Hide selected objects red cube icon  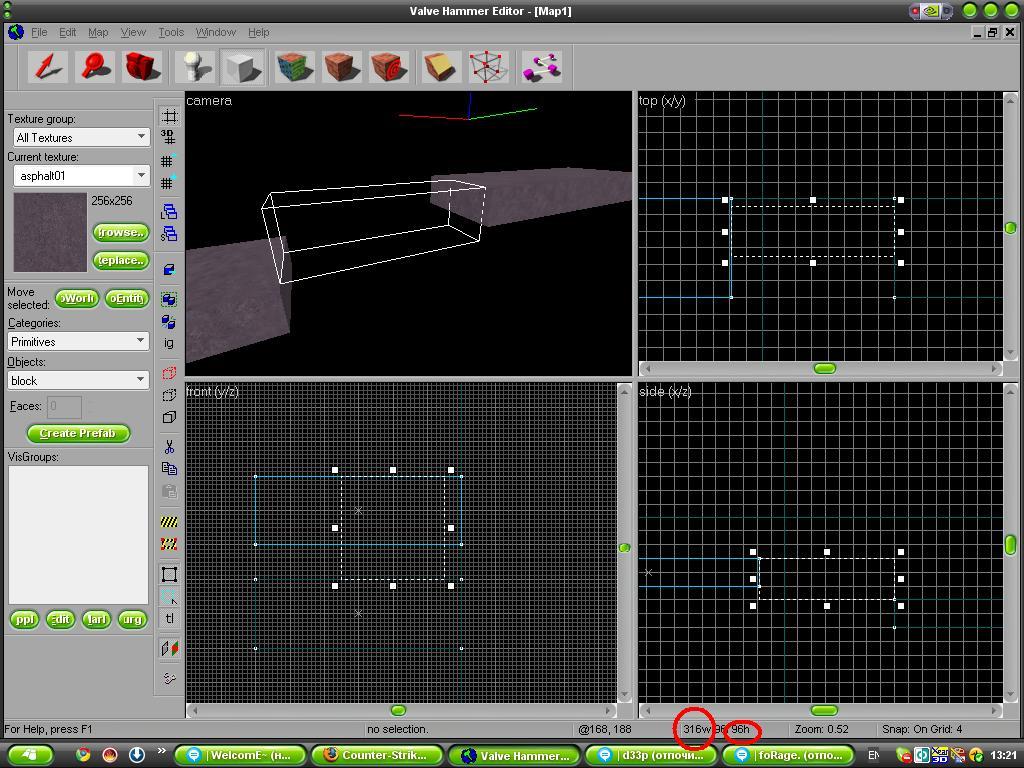click(169, 374)
